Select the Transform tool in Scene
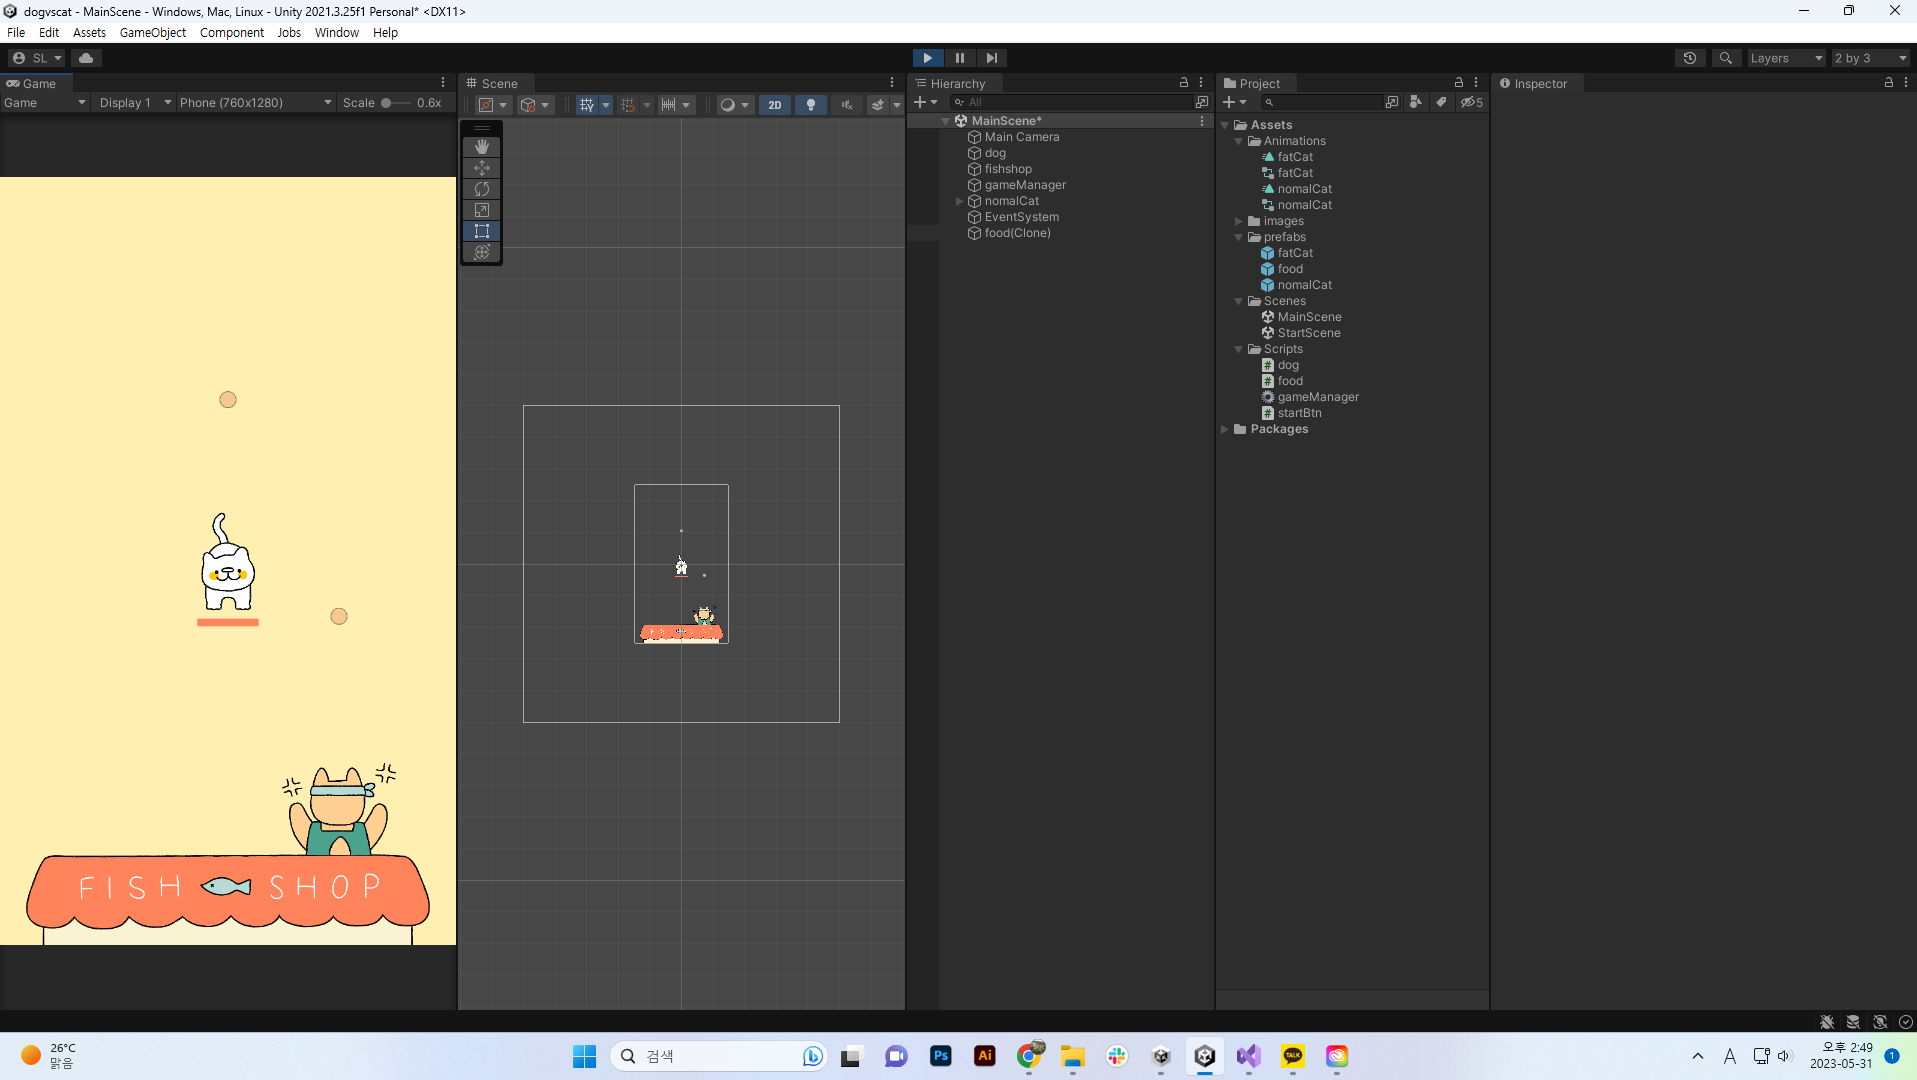 tap(482, 252)
